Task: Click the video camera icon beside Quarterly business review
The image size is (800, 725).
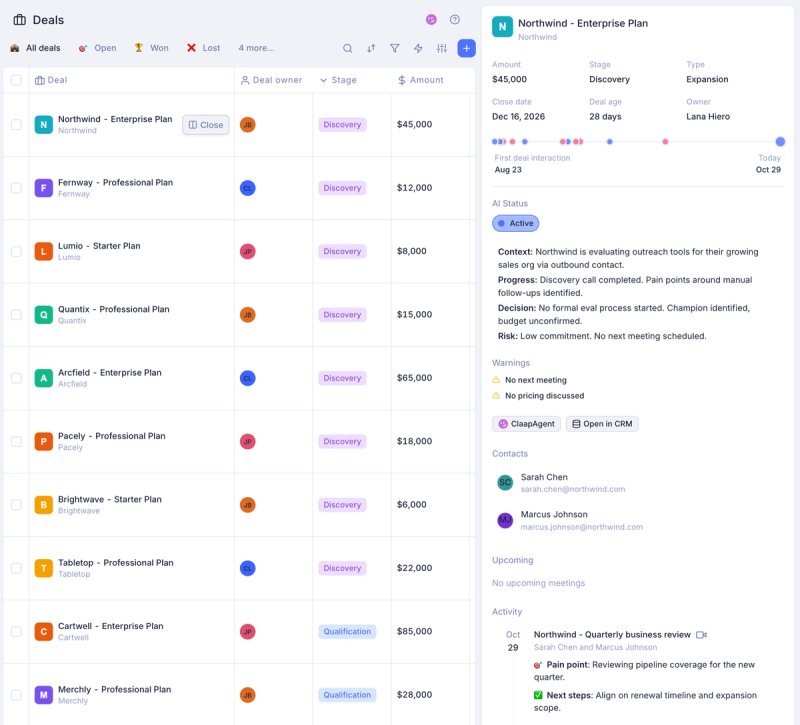Action: [702, 635]
